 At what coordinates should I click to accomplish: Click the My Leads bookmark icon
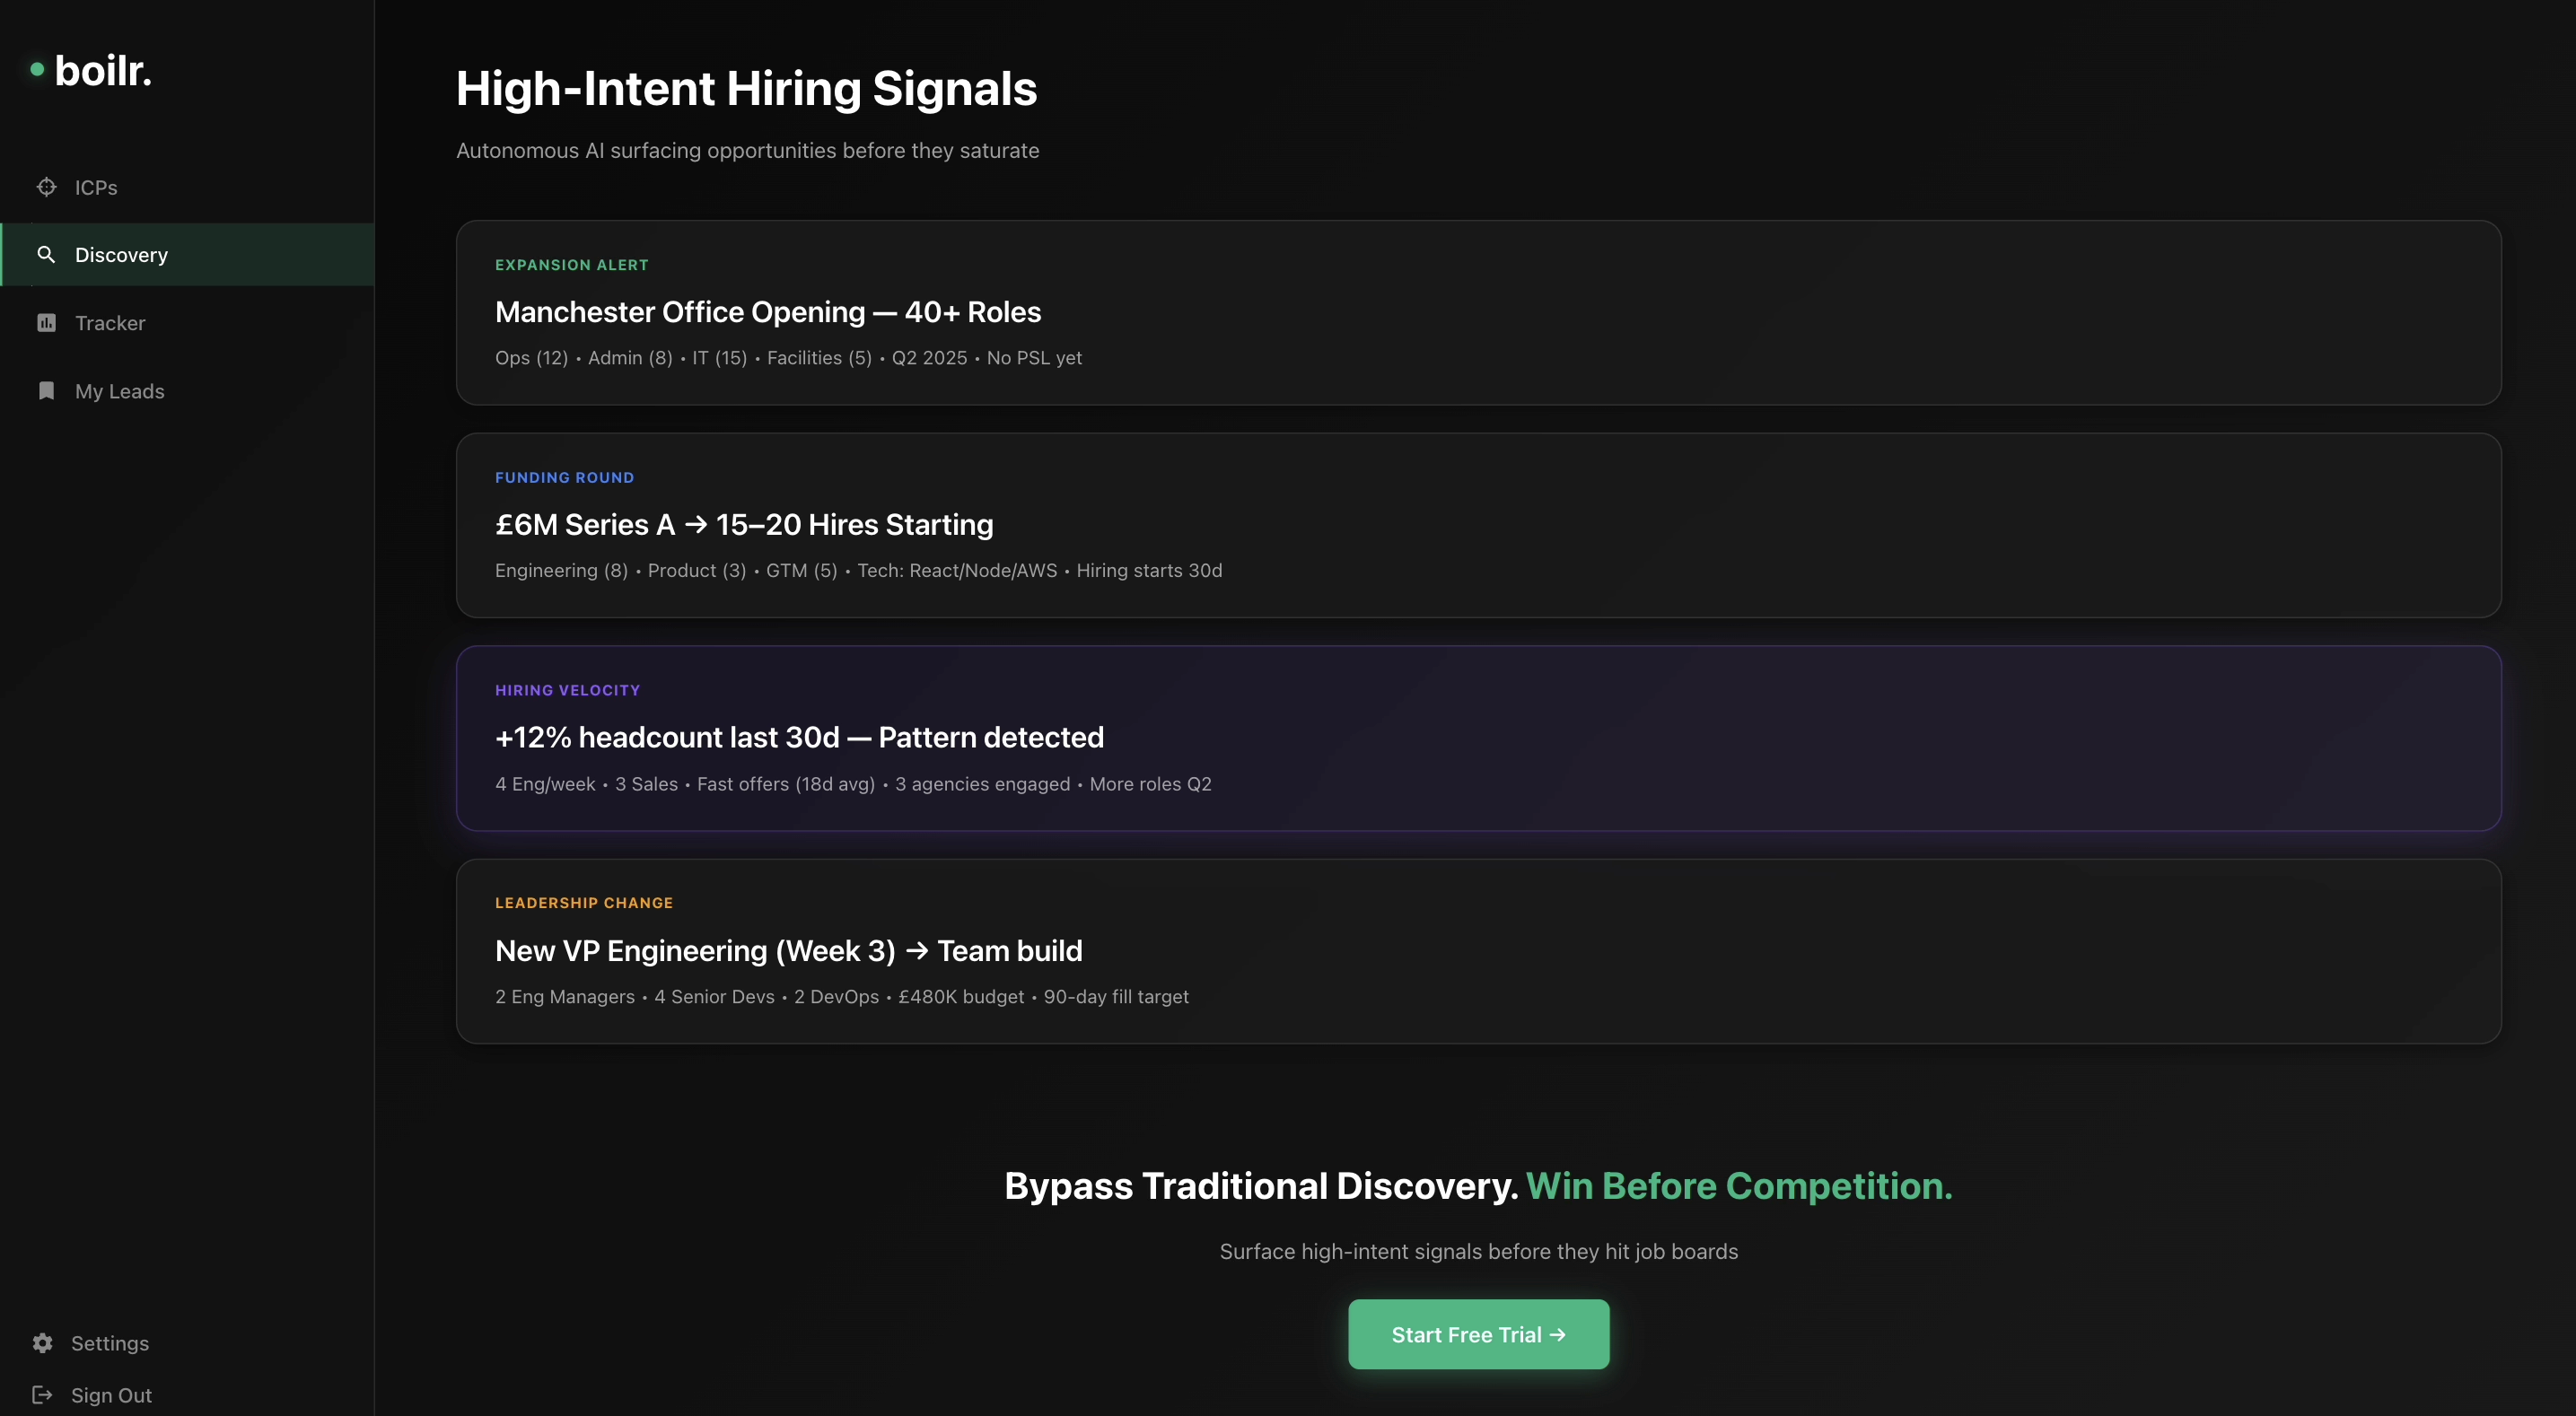[x=46, y=391]
